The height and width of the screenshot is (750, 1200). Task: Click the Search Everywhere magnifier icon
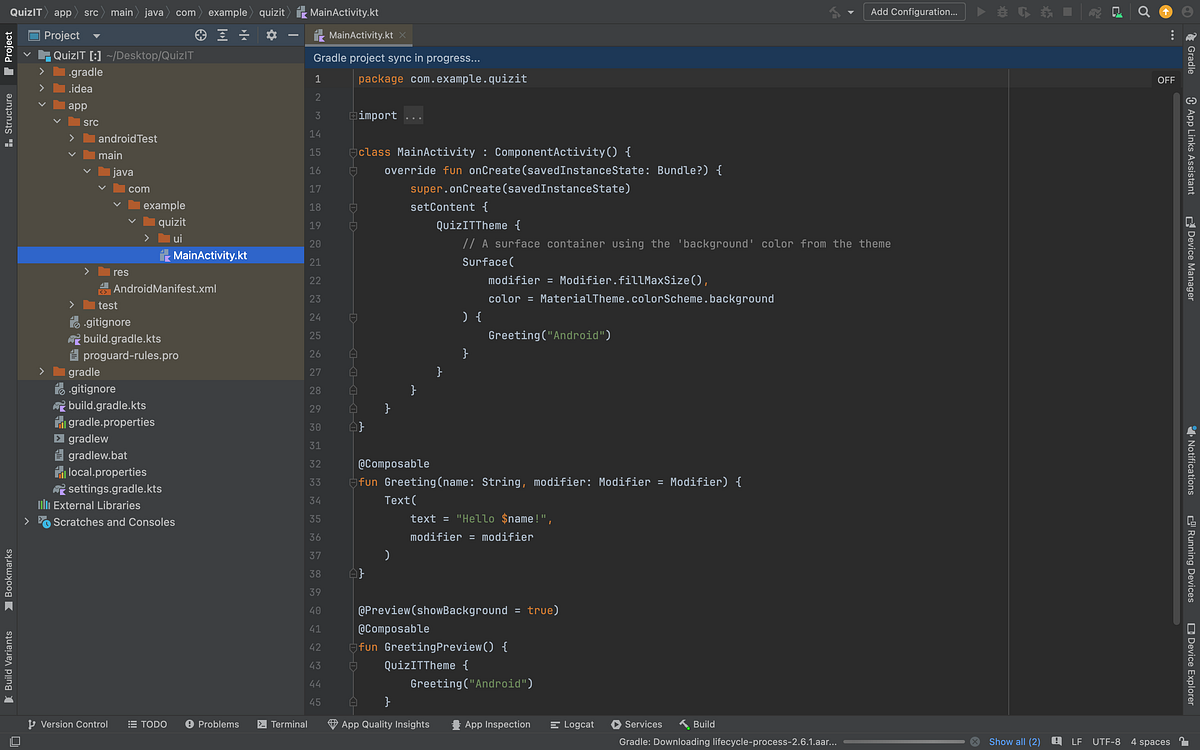(1144, 12)
